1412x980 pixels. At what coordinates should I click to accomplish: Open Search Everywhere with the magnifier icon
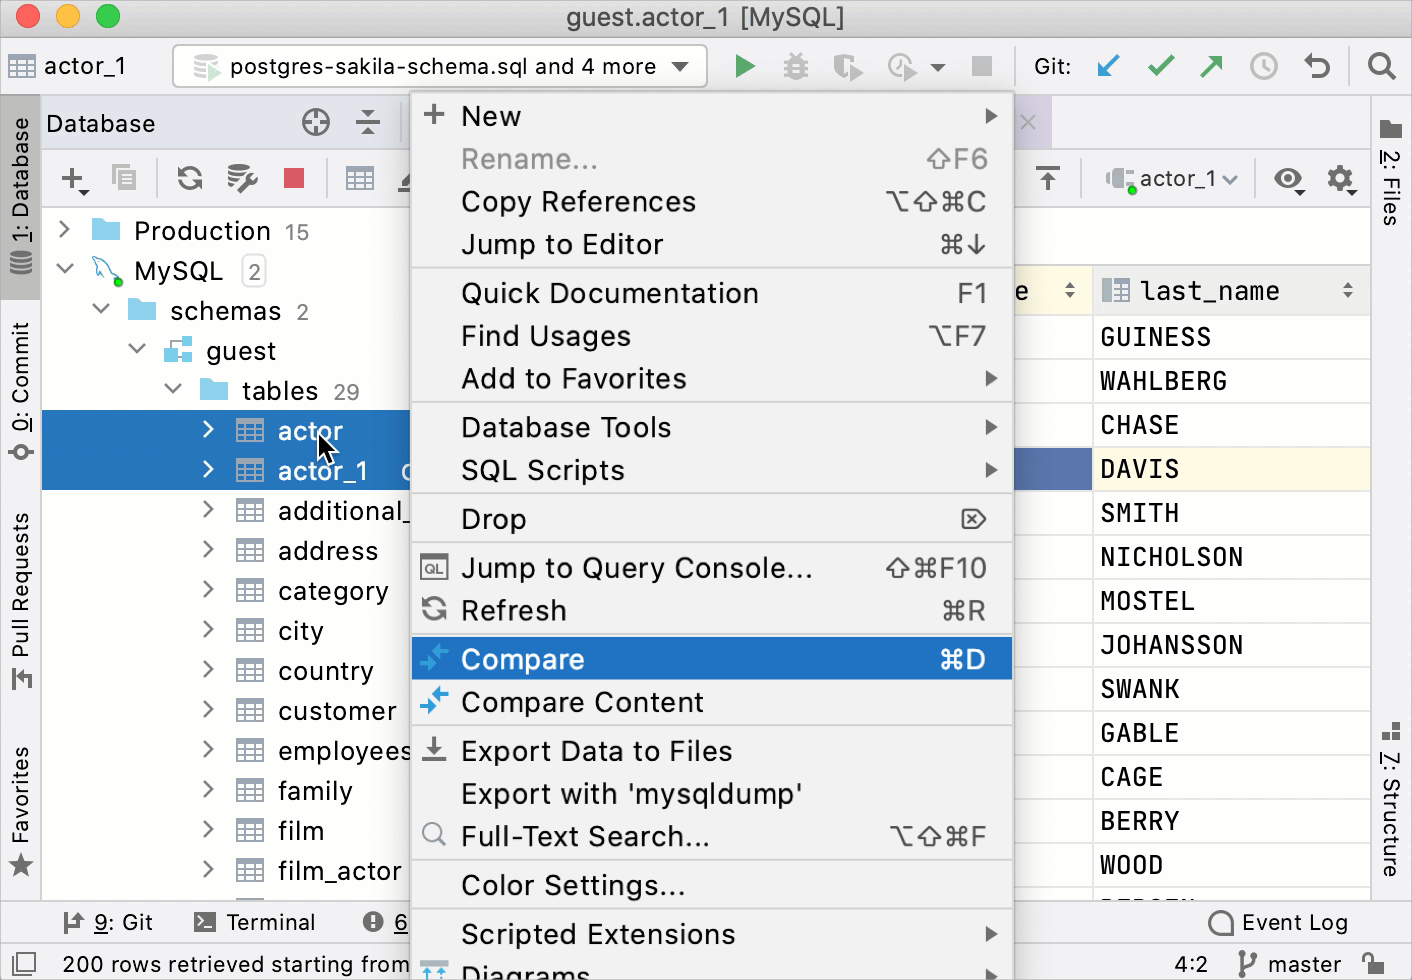tap(1381, 66)
